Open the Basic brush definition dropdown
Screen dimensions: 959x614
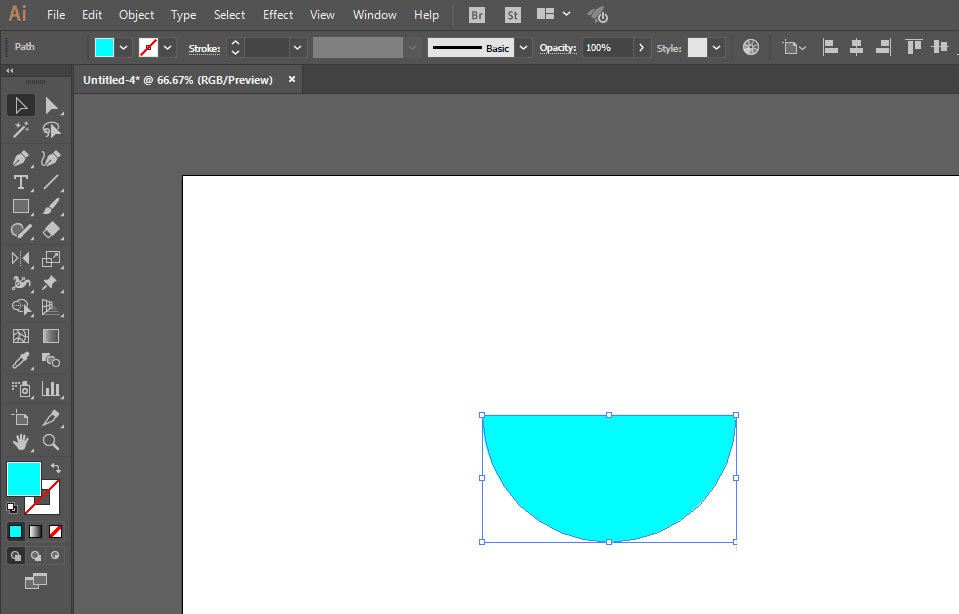[x=524, y=48]
